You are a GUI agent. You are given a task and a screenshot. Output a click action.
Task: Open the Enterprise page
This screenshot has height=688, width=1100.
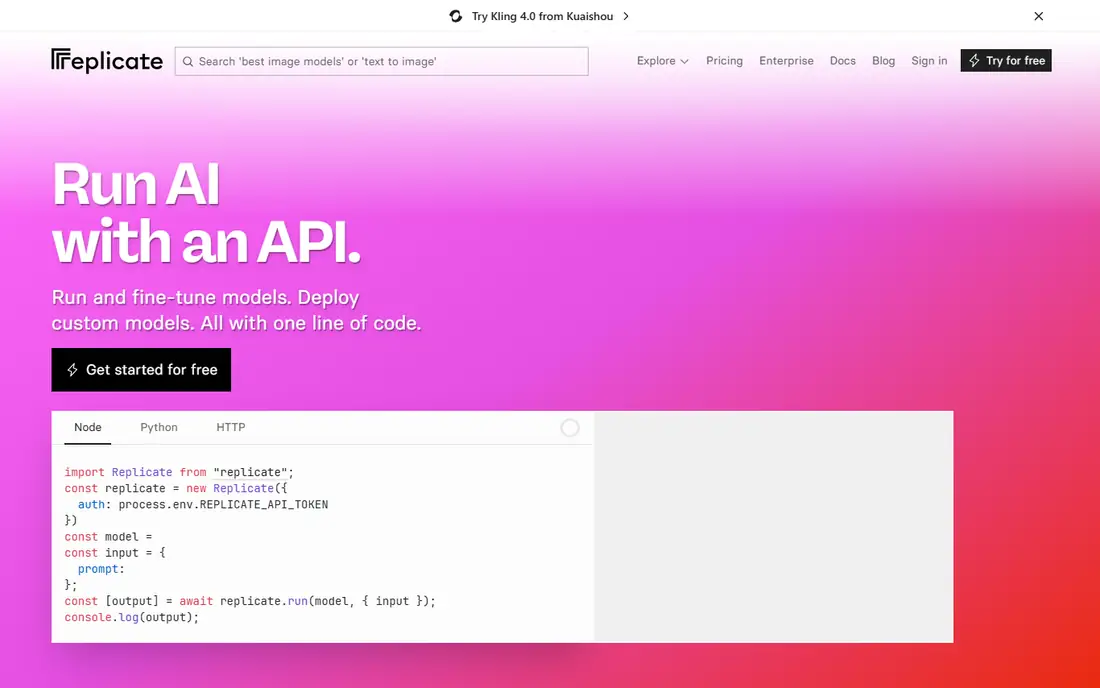click(786, 61)
